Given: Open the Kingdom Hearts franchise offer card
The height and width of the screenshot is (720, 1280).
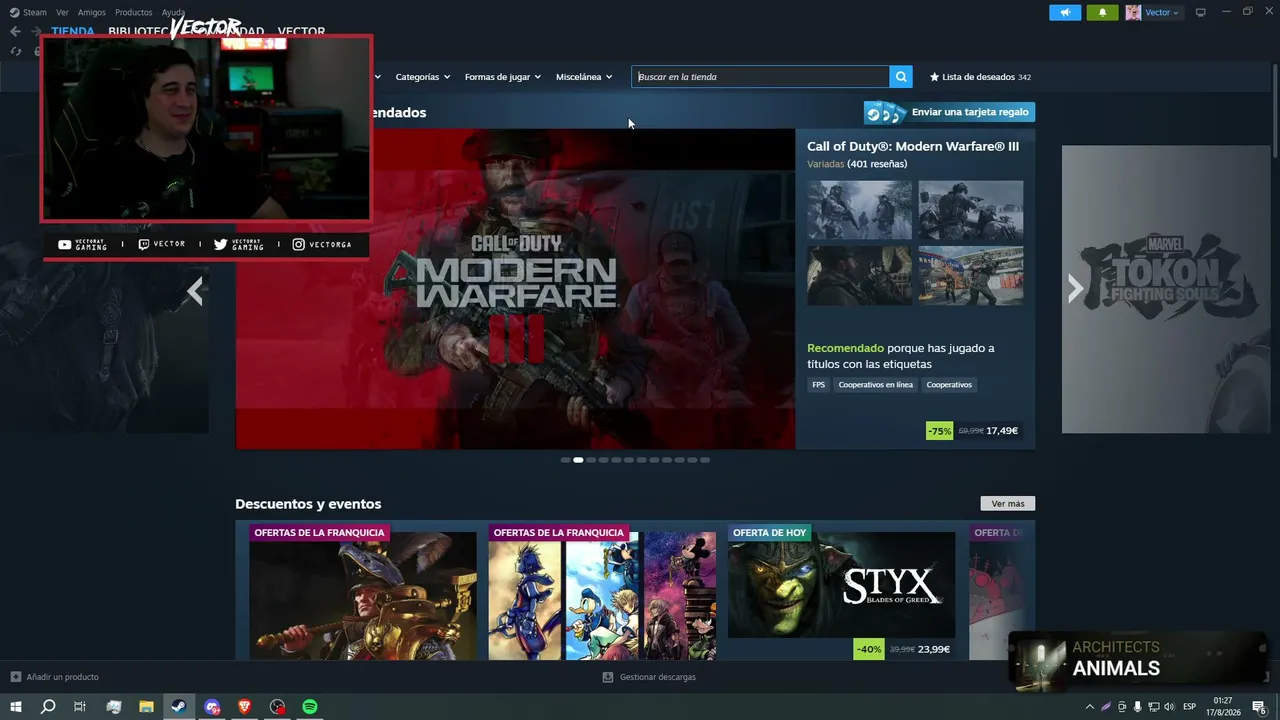Looking at the screenshot, I should (x=602, y=590).
